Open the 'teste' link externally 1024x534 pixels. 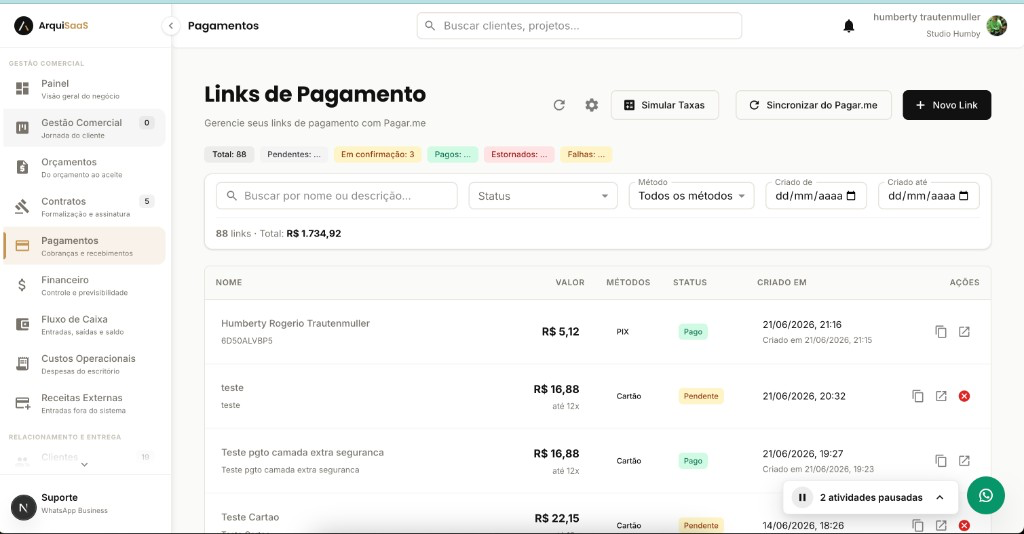[941, 396]
